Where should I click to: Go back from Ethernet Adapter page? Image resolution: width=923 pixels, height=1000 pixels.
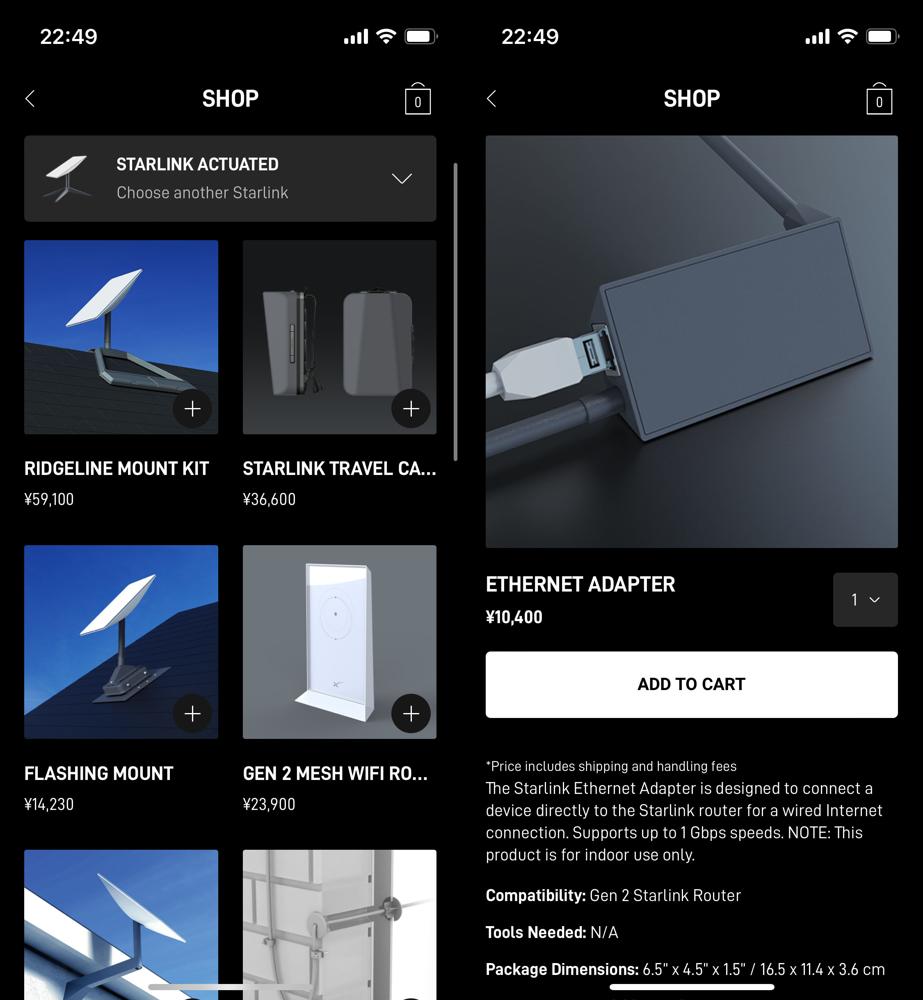(x=491, y=99)
